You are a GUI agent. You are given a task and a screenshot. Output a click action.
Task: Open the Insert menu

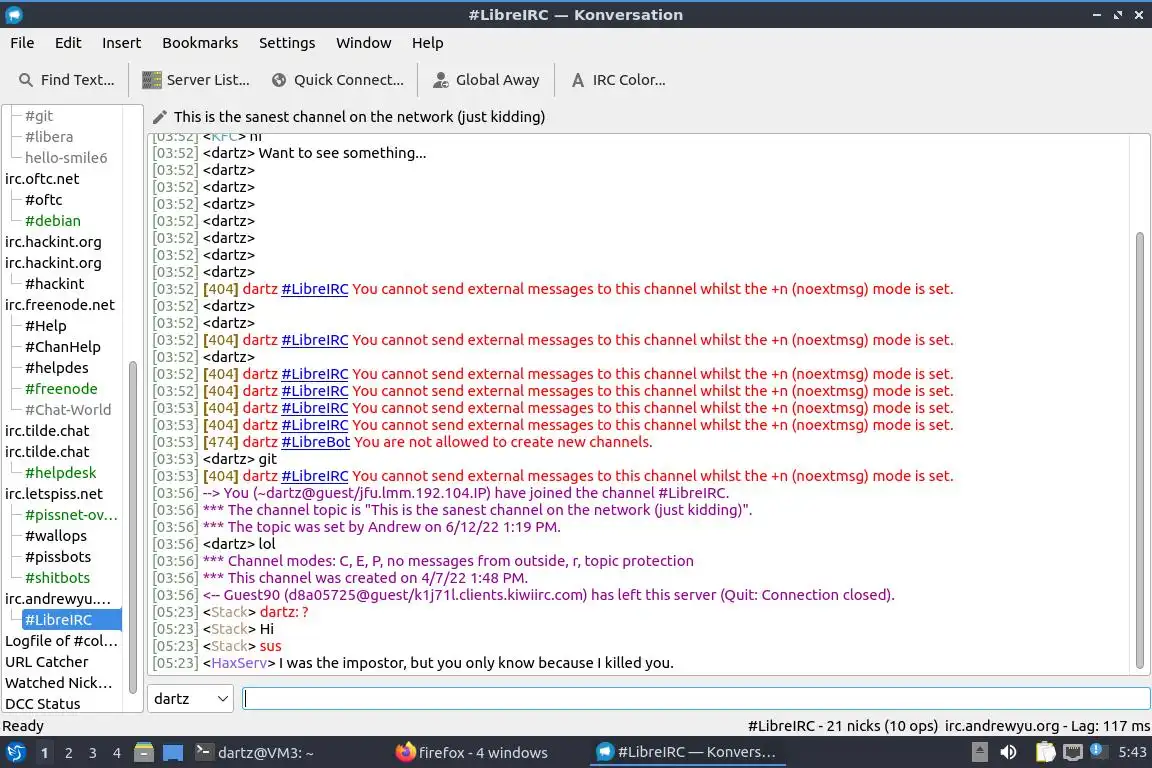point(121,43)
